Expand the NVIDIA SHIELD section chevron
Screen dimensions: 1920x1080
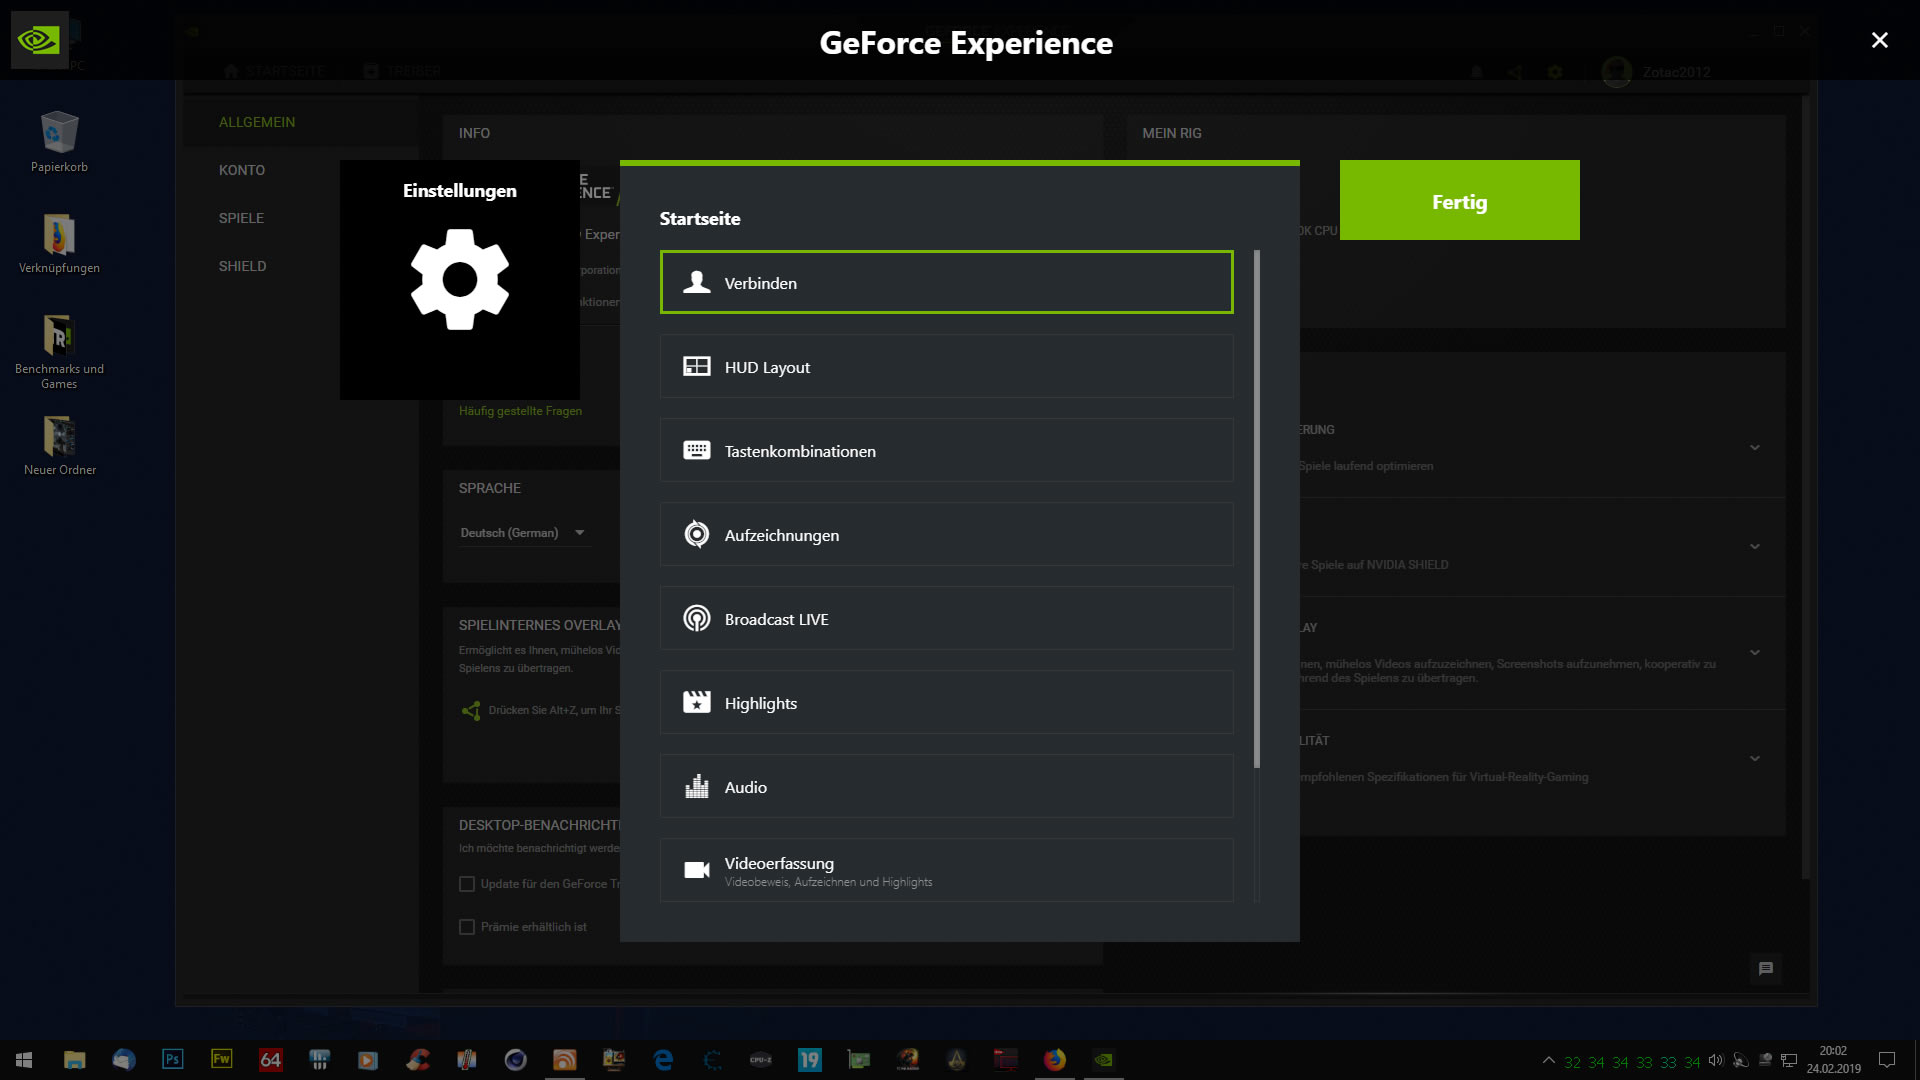[1755, 547]
